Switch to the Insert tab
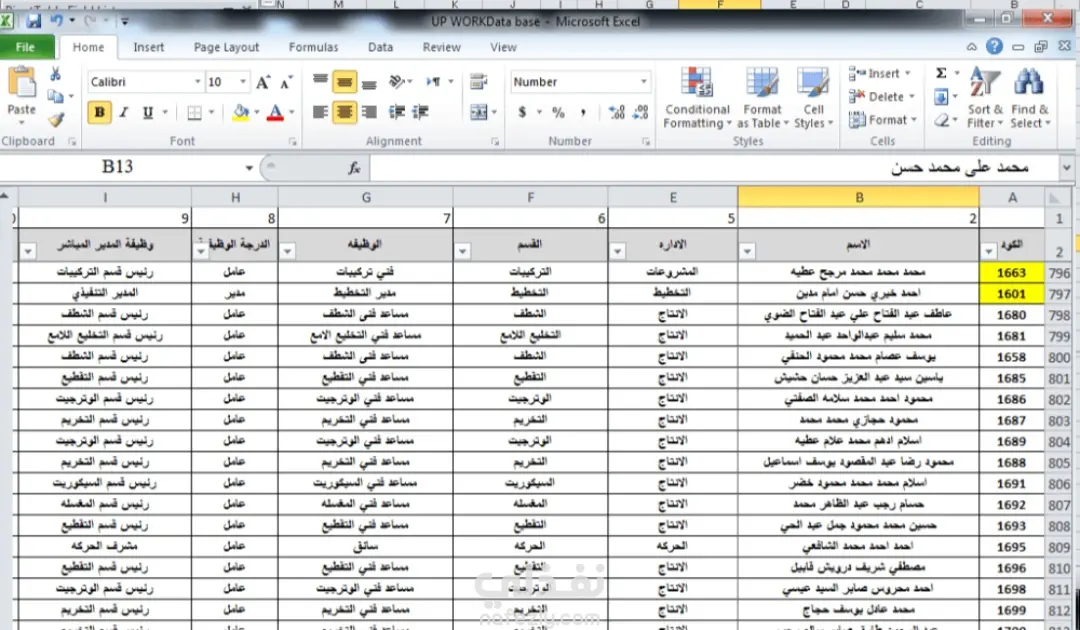This screenshot has width=1080, height=630. (149, 48)
